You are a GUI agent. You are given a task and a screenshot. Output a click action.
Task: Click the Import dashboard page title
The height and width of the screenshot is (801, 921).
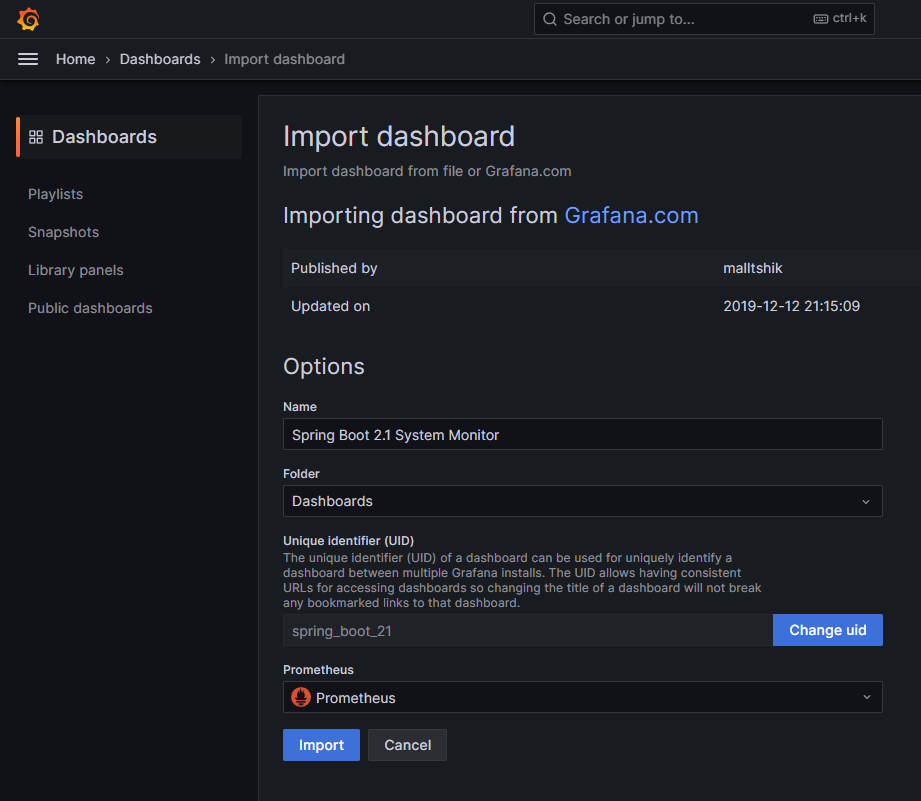tap(399, 137)
